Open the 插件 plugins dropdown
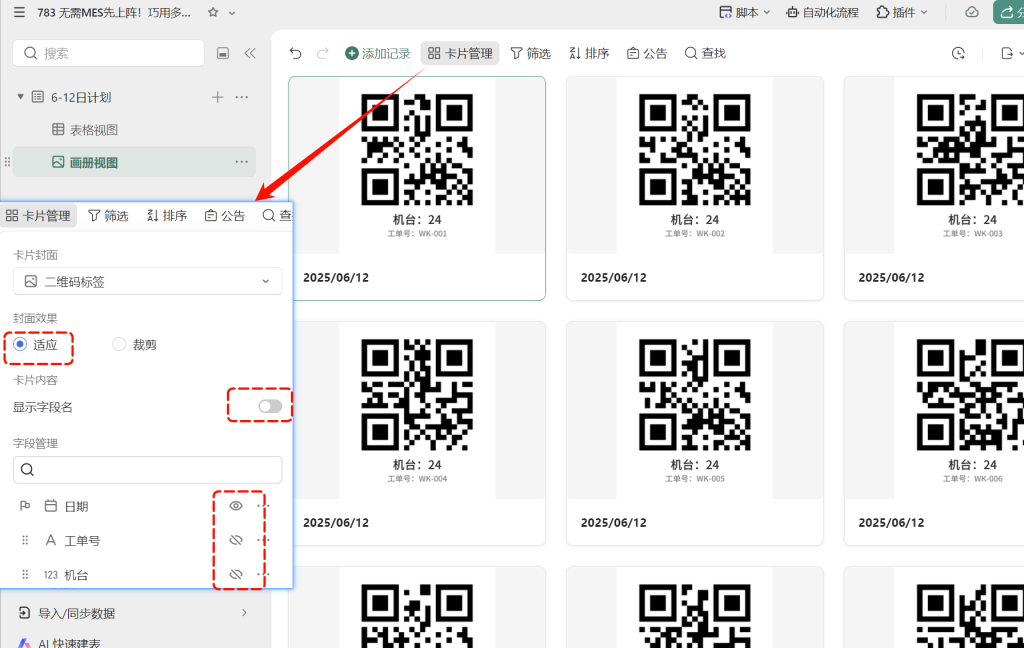1024x648 pixels. 902,12
